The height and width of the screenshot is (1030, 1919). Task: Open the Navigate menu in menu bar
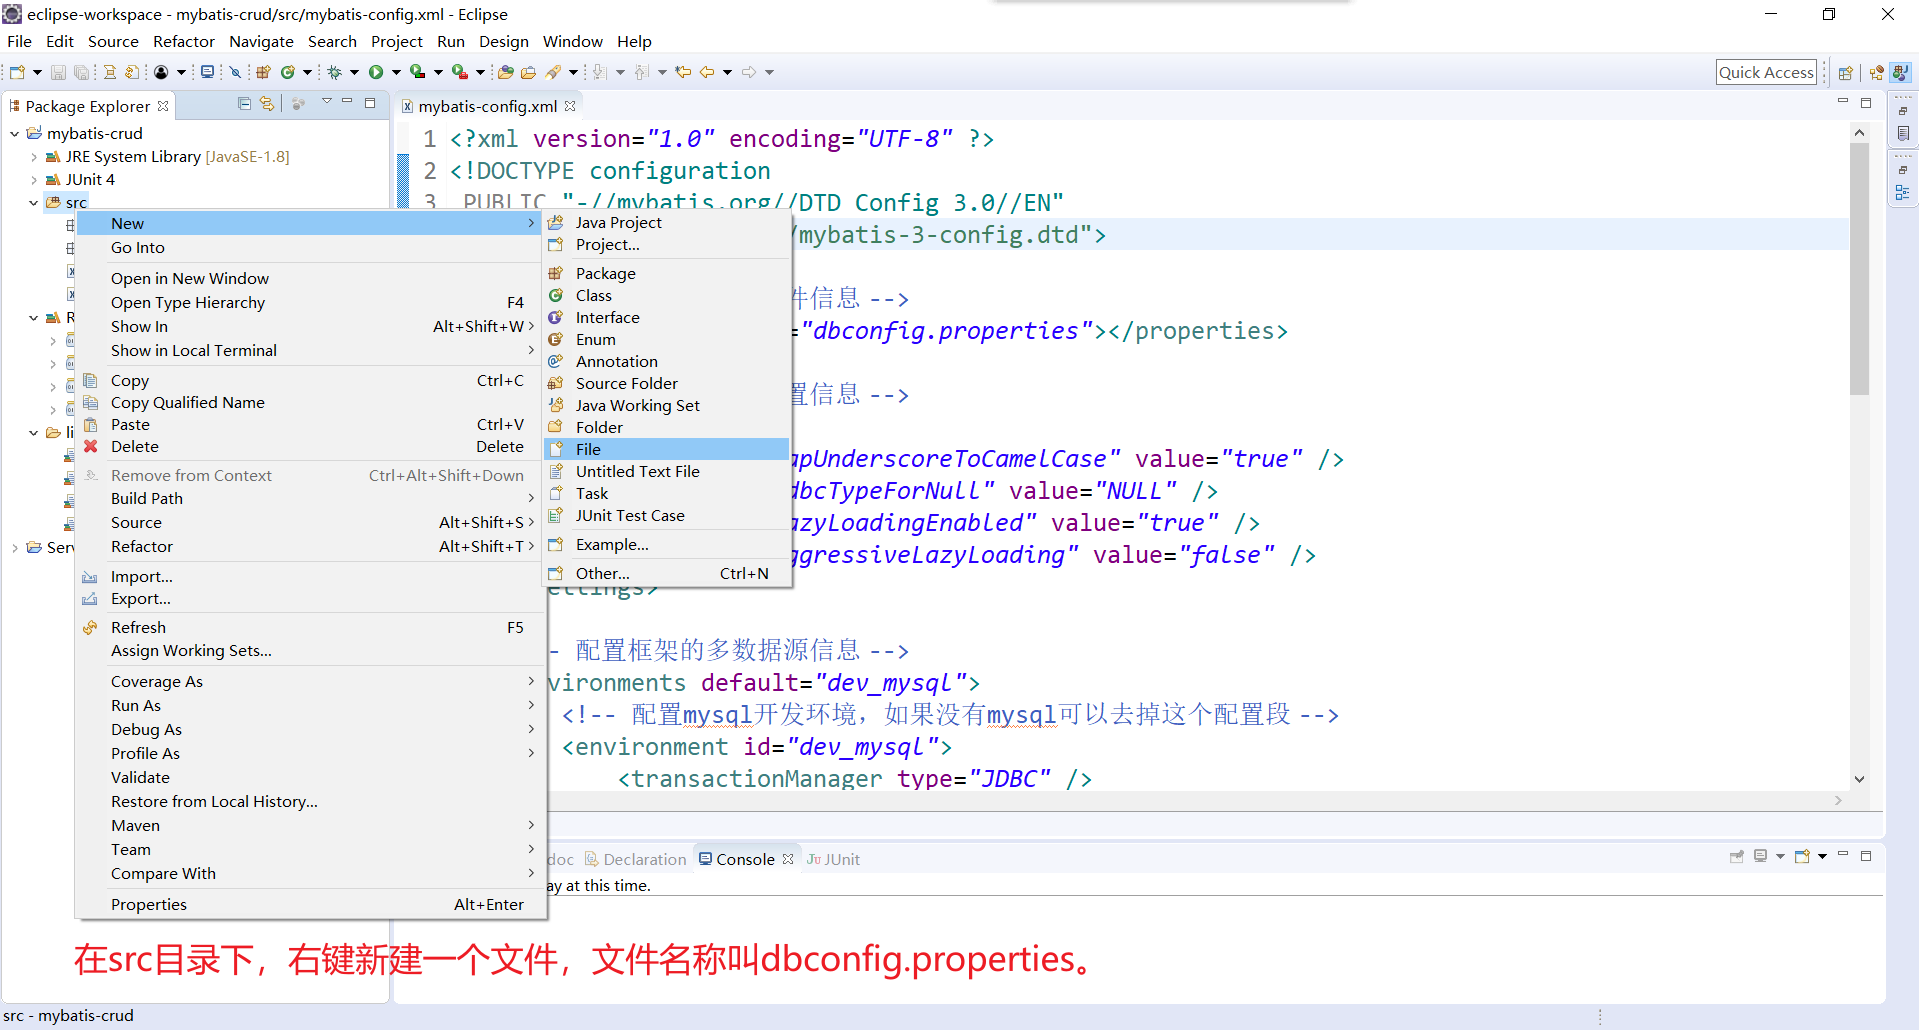[261, 41]
